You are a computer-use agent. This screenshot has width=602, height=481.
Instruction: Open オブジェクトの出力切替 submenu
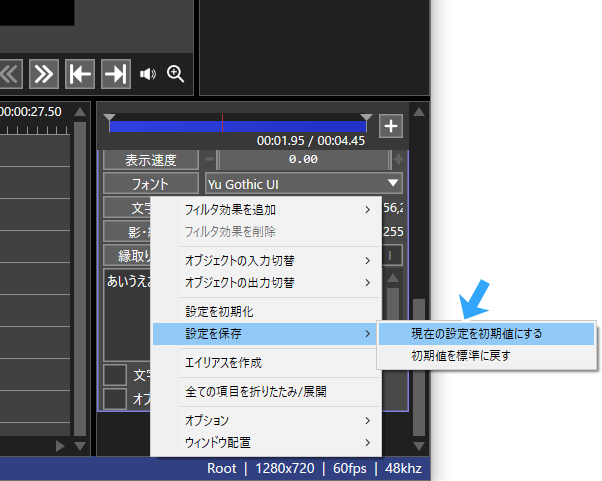(x=266, y=283)
